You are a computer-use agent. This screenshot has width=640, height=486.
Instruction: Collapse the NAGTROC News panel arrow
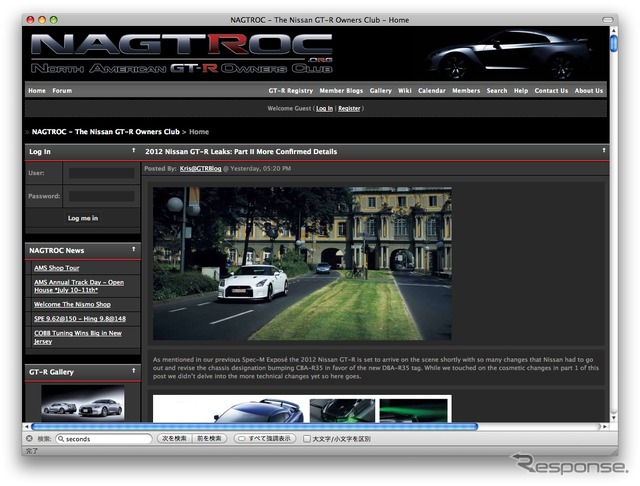point(133,249)
